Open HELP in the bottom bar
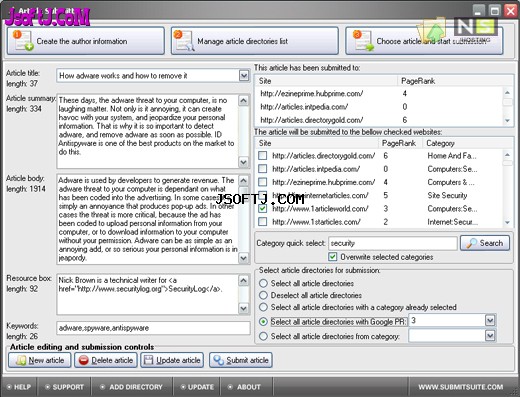 tap(19, 387)
